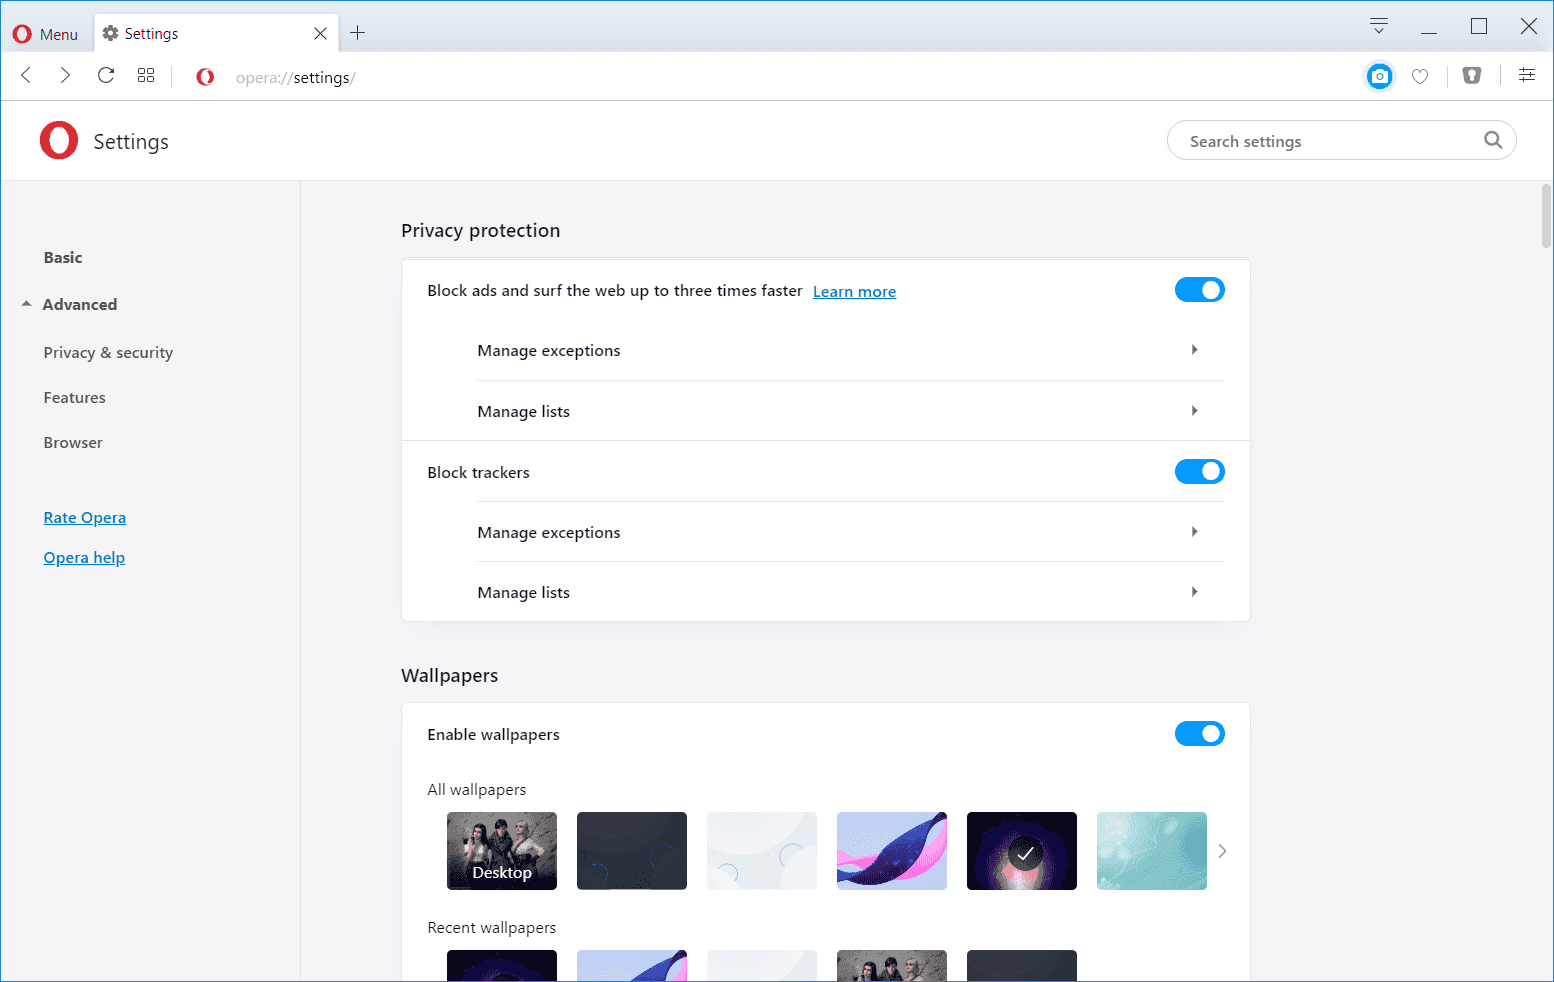This screenshot has height=982, width=1554.
Task: Select Privacy & security in the sidebar
Action: tap(108, 353)
